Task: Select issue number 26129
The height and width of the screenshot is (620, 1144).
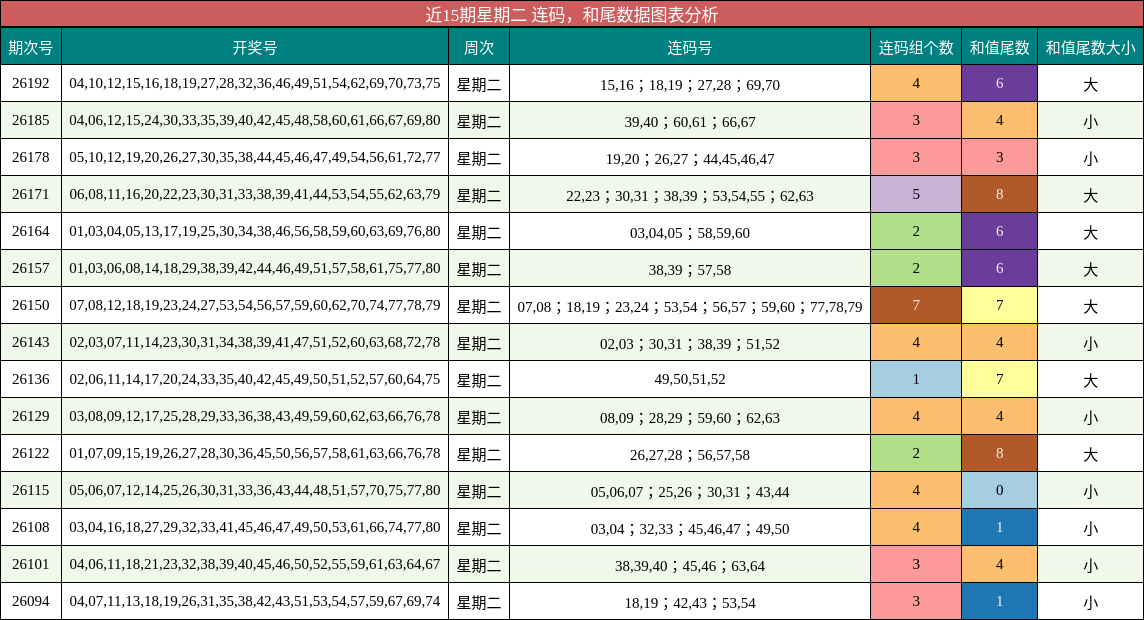Action: point(31,416)
